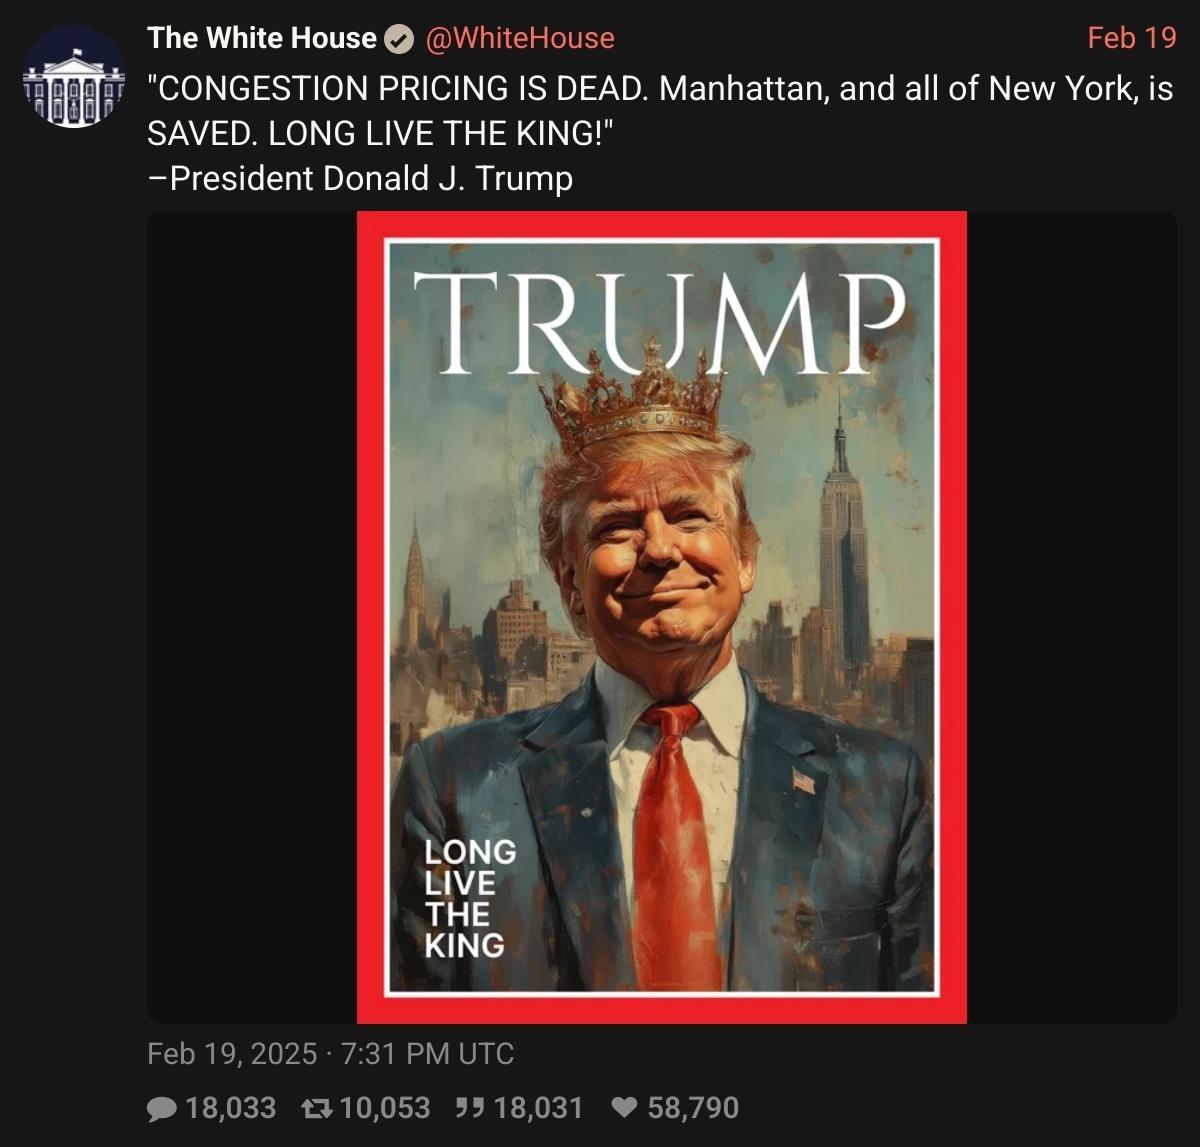The height and width of the screenshot is (1147, 1200).
Task: Click the CONGESTION PRICING IS DEAD tweet text
Action: 660,111
